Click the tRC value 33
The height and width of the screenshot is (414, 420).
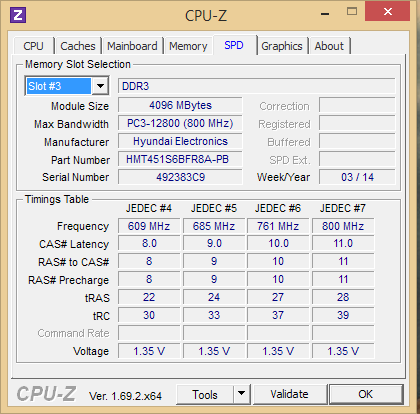214,315
